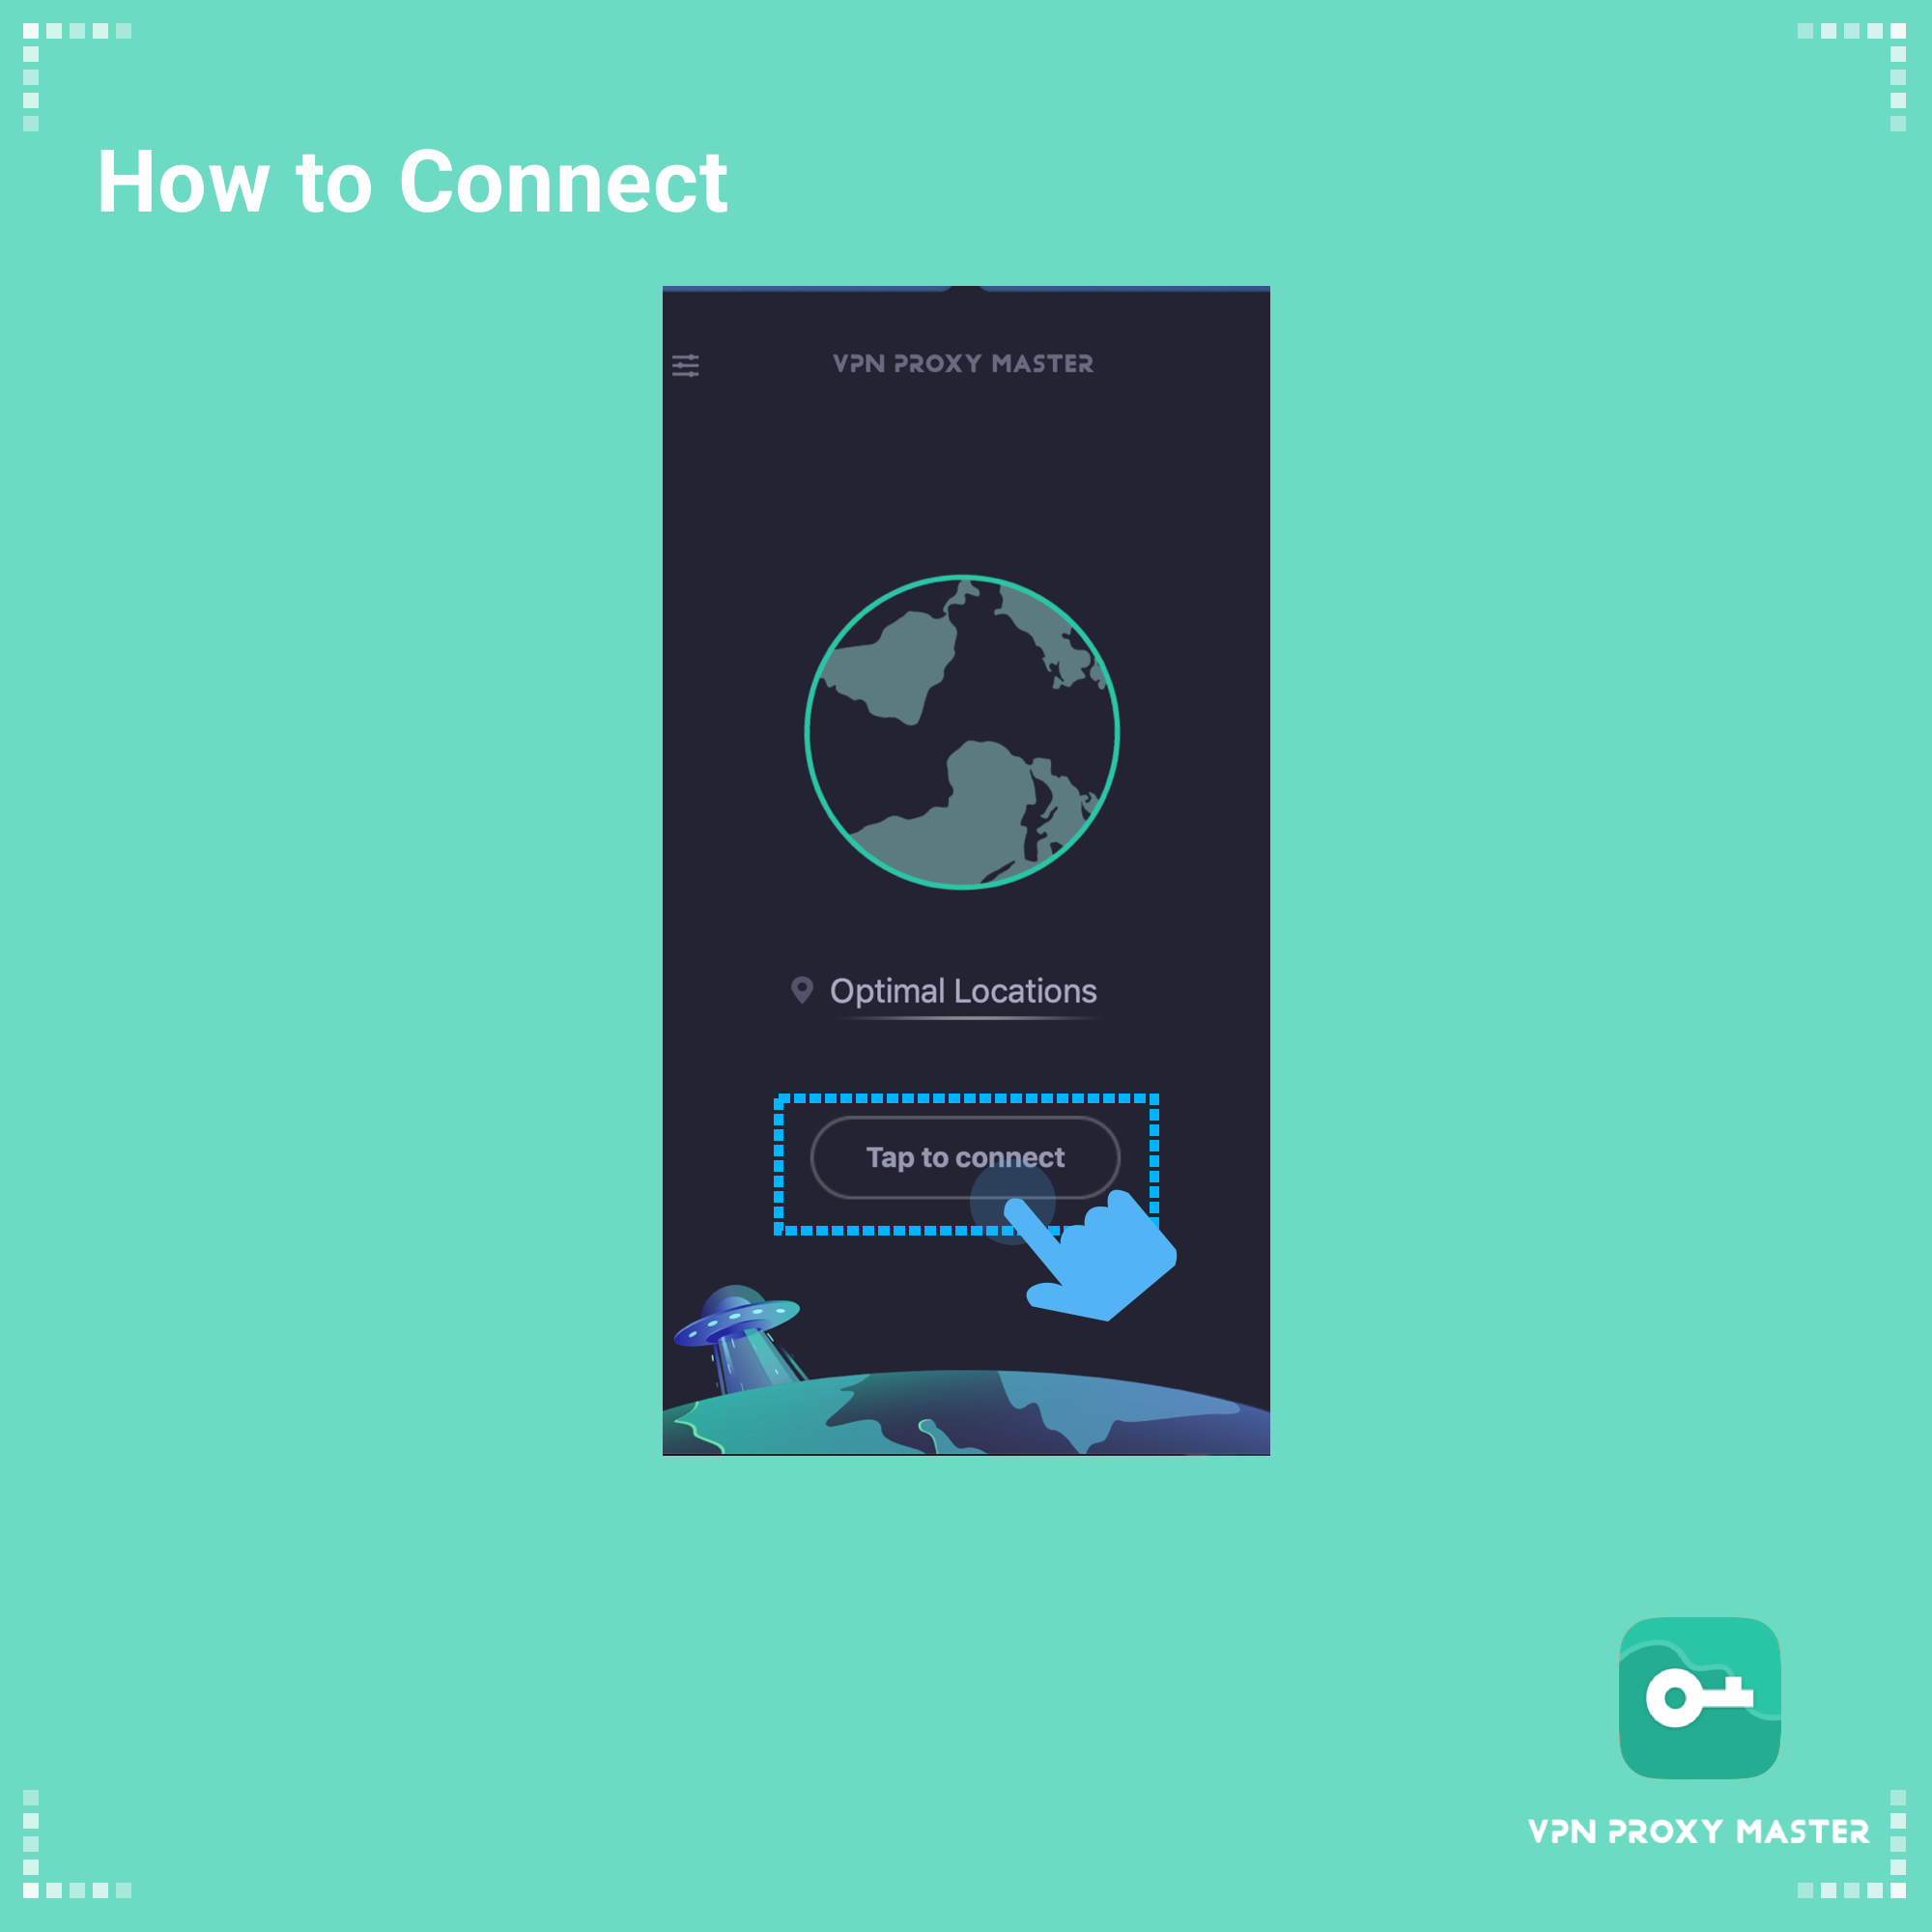Enable Optimal Locations selection
Viewport: 1932px width, 1932px height.
pyautogui.click(x=966, y=987)
